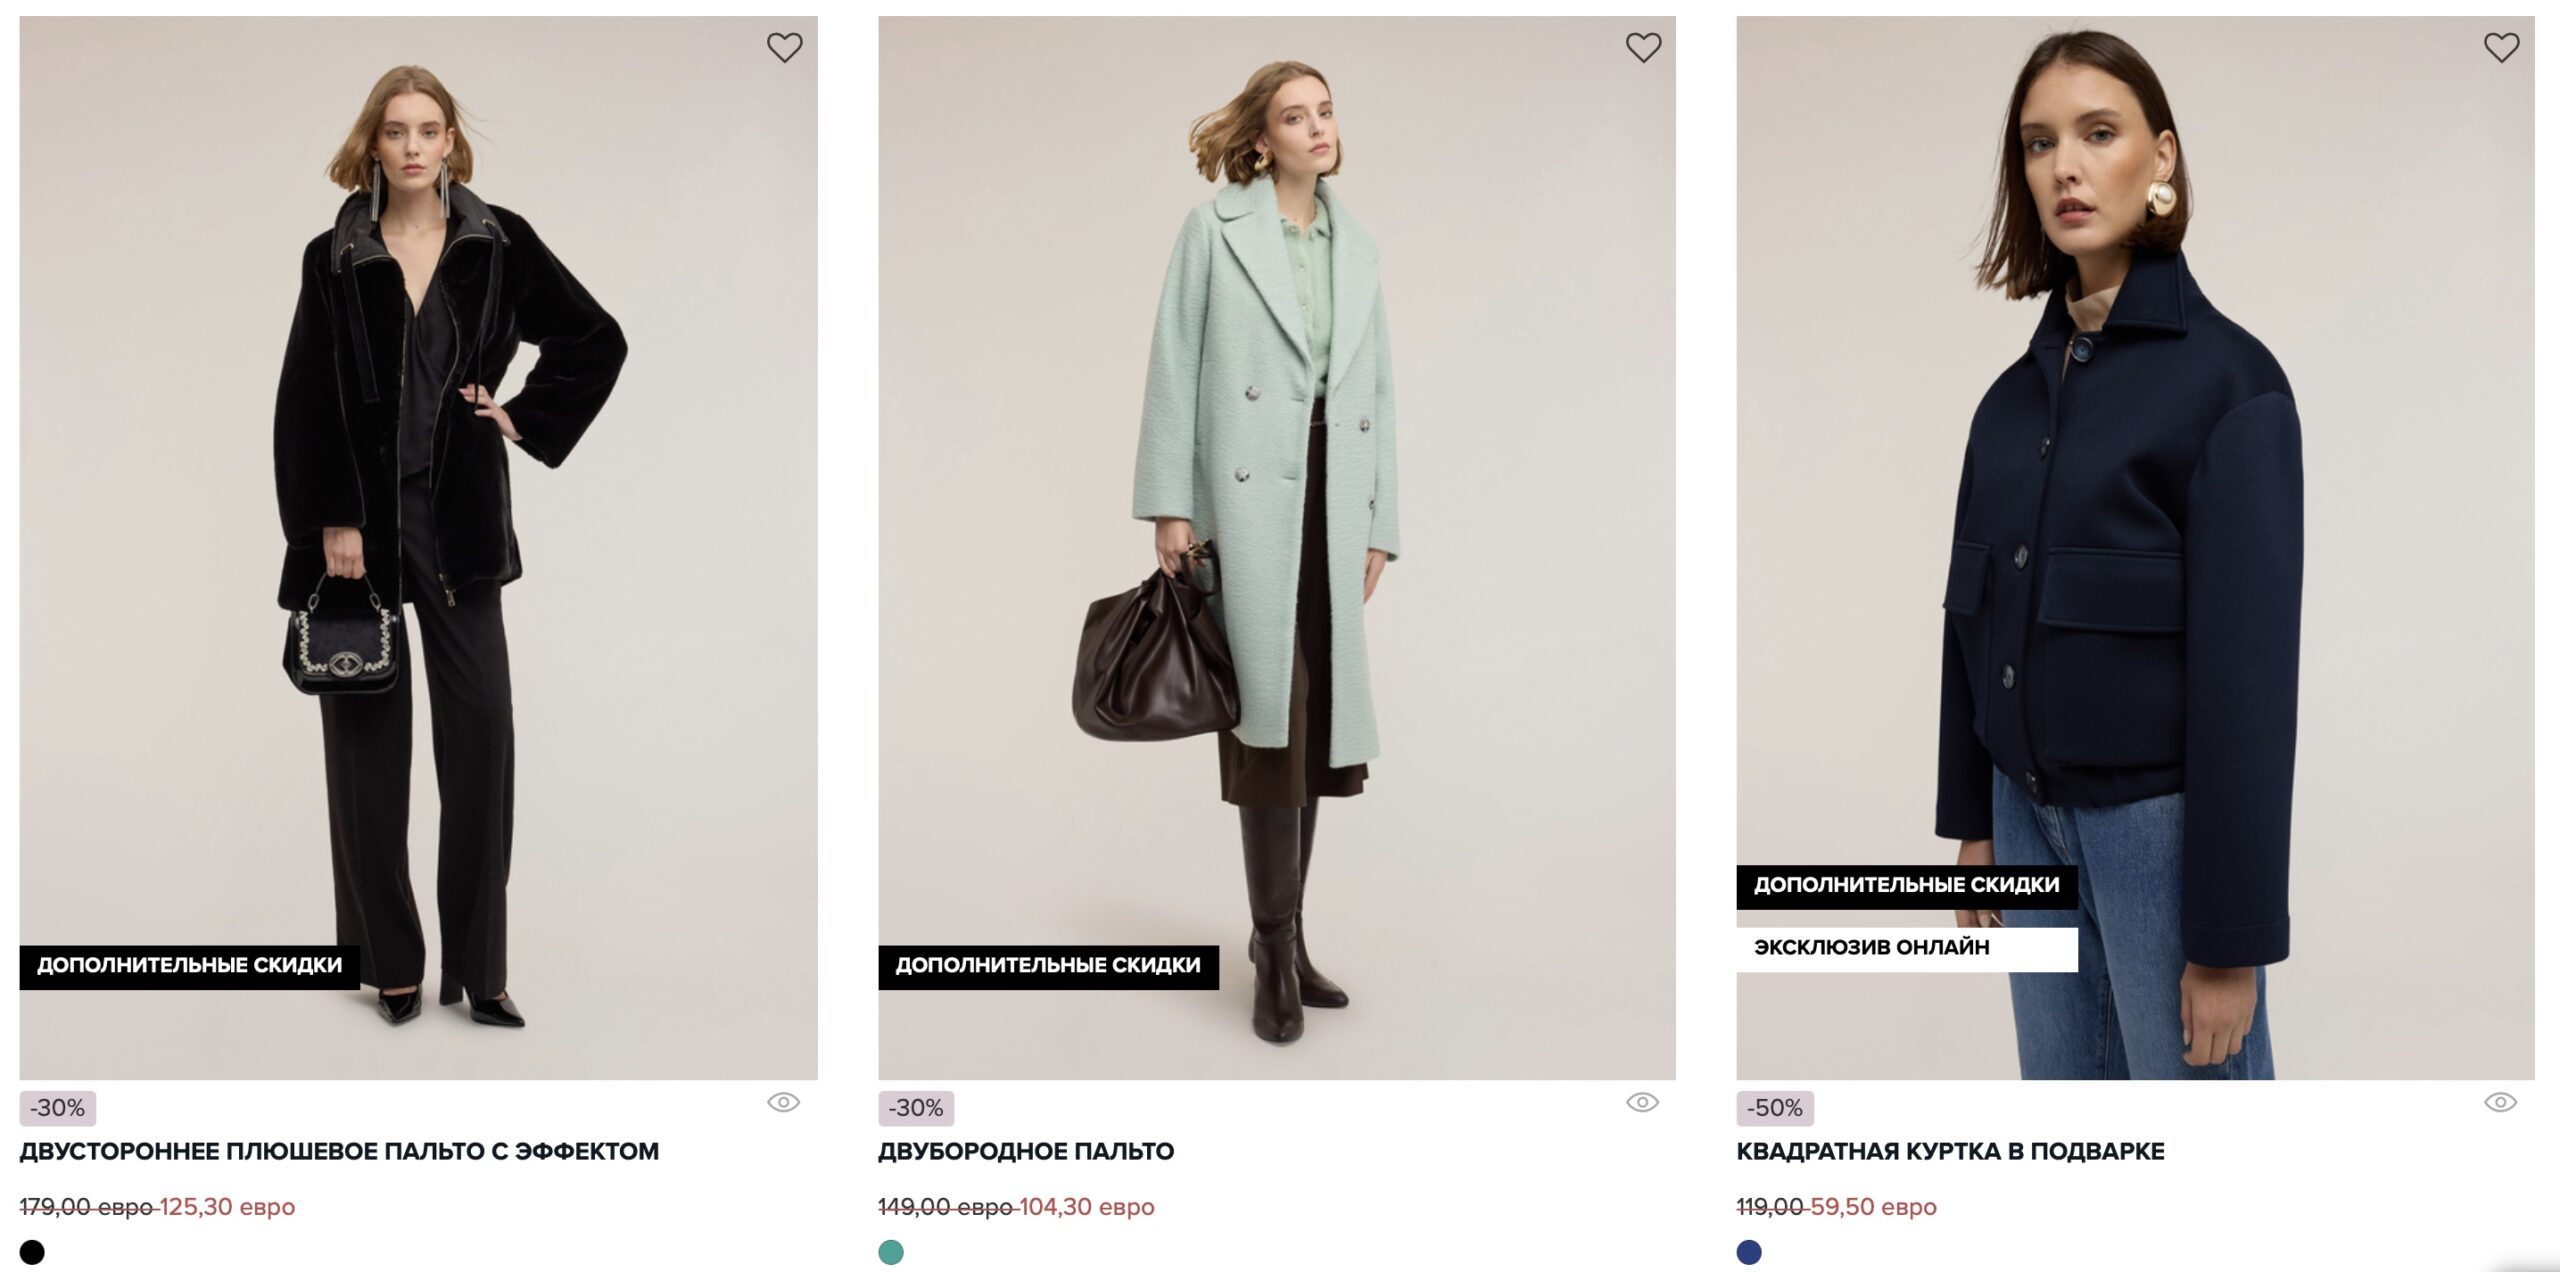
Task: Open ДВУБОРОДНОЕ ПАЛЬТО product link
Action: pyautogui.click(x=1026, y=1152)
